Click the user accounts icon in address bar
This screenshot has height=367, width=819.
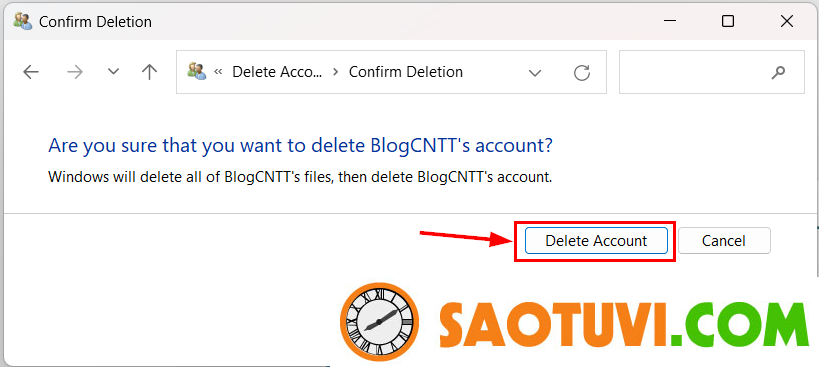197,72
